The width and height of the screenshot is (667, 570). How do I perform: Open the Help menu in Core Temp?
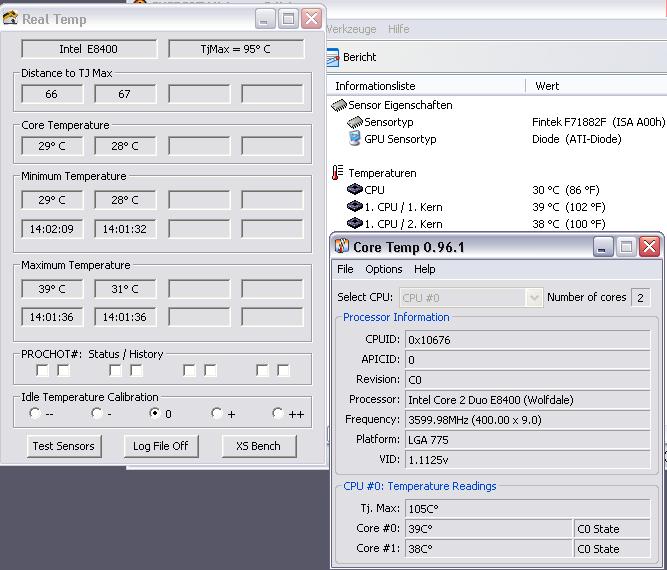click(x=425, y=269)
